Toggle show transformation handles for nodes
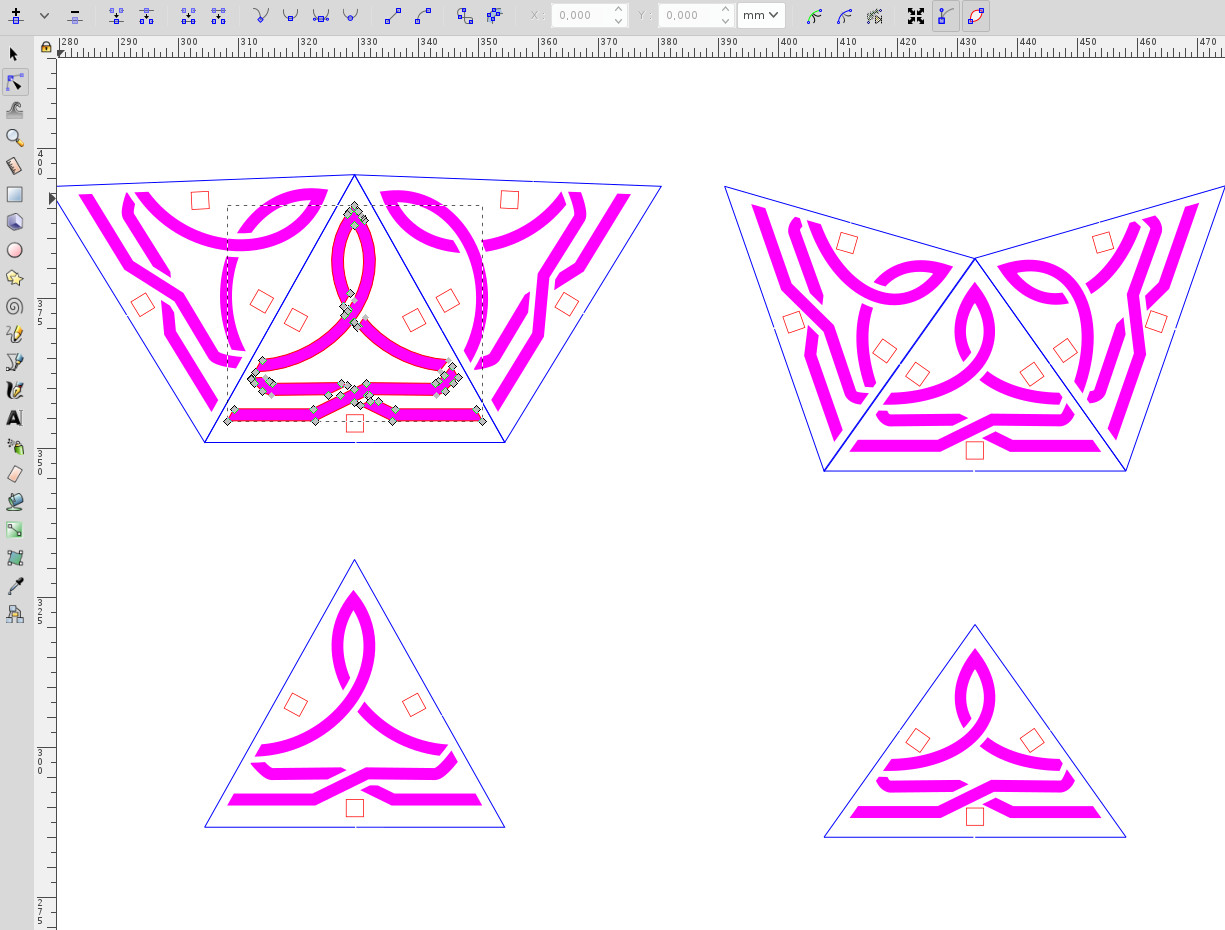Screen dimensions: 1225x930 pyautogui.click(x=915, y=16)
